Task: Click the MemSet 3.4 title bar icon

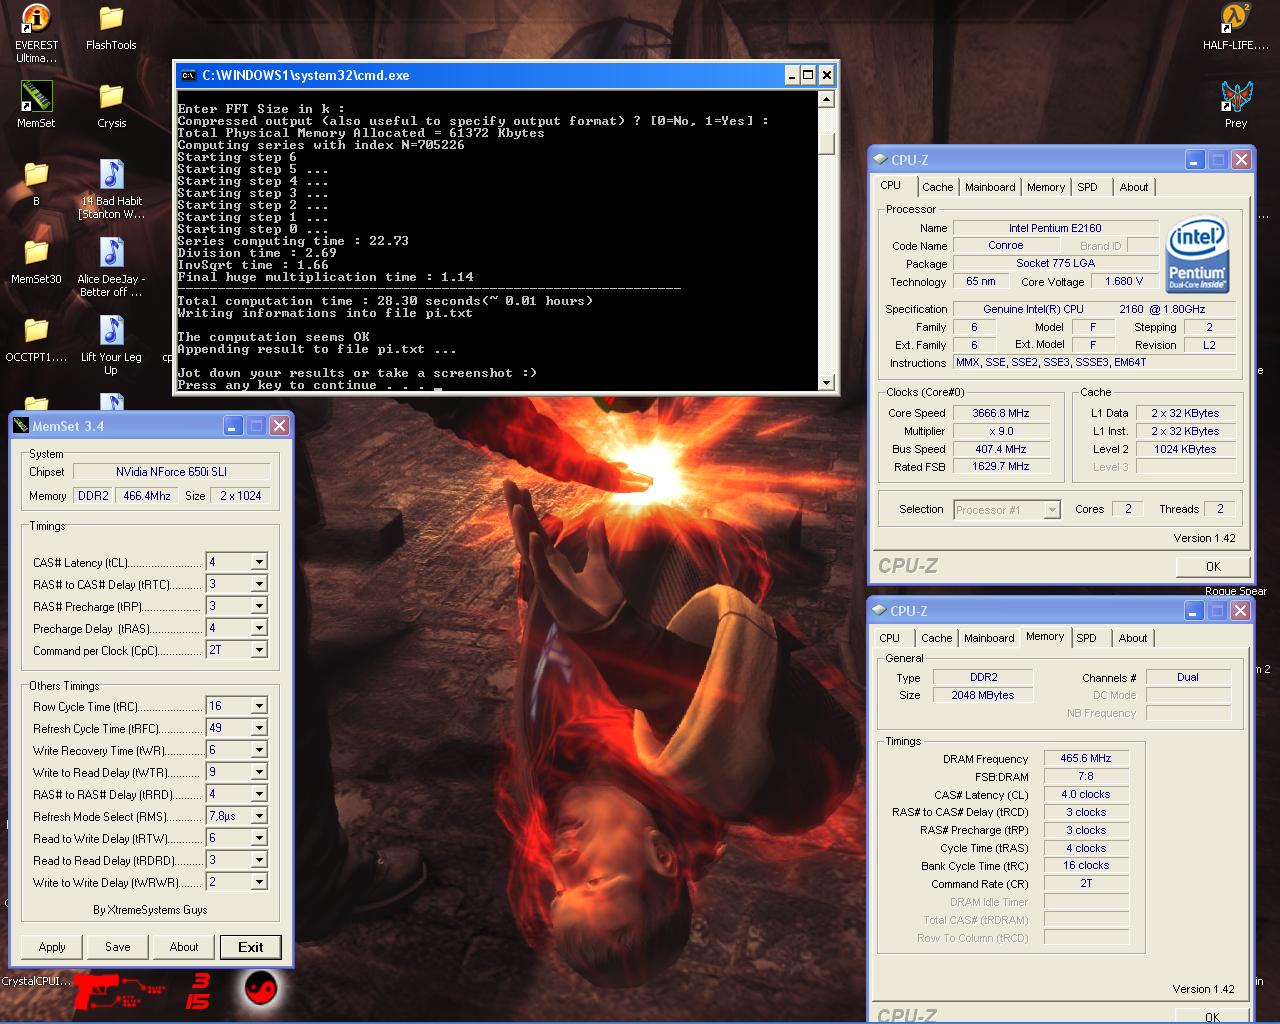Action: 21,426
